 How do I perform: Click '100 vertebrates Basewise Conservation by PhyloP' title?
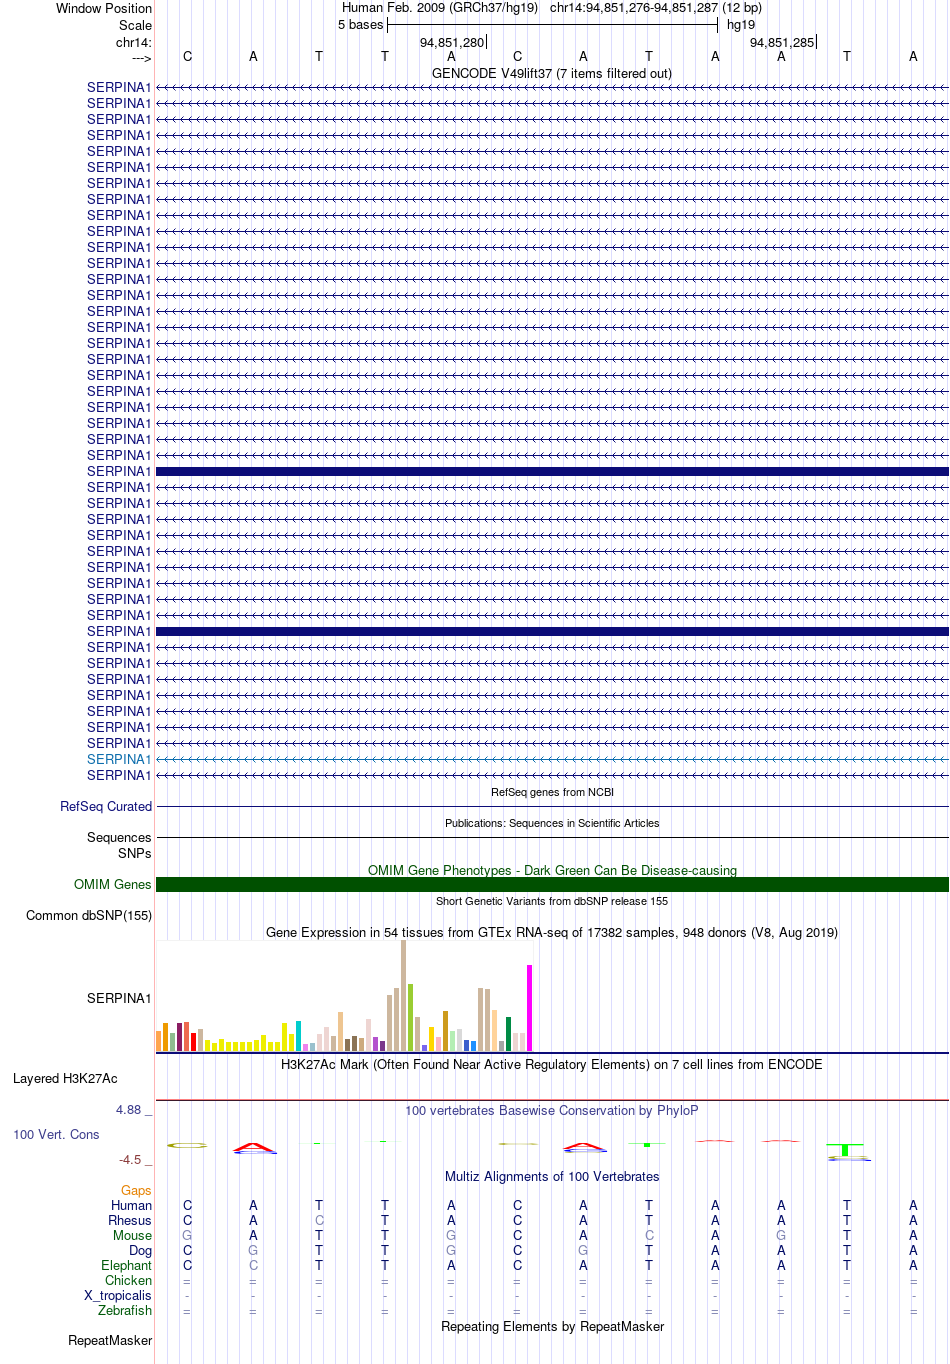(552, 1110)
